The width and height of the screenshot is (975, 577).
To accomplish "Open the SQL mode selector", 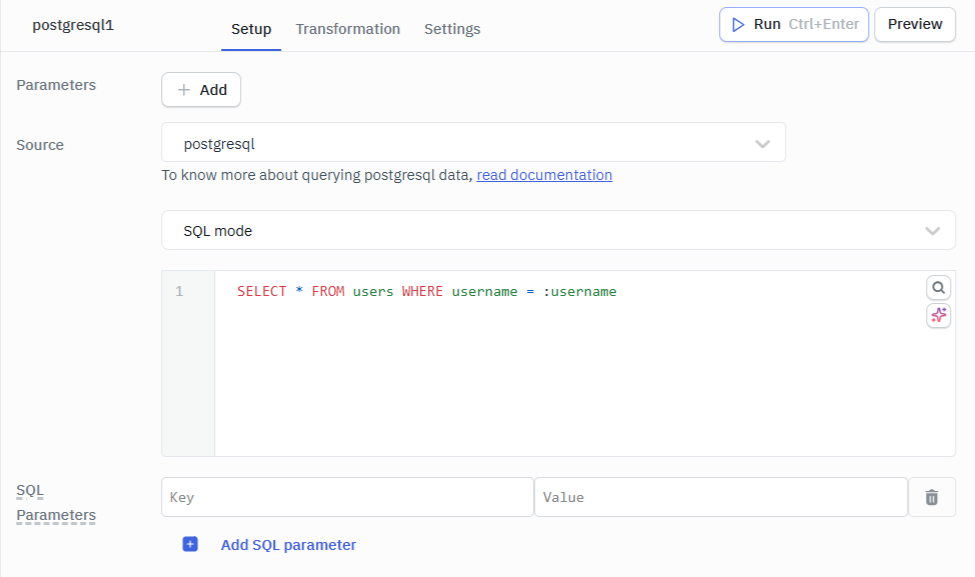I will point(557,230).
